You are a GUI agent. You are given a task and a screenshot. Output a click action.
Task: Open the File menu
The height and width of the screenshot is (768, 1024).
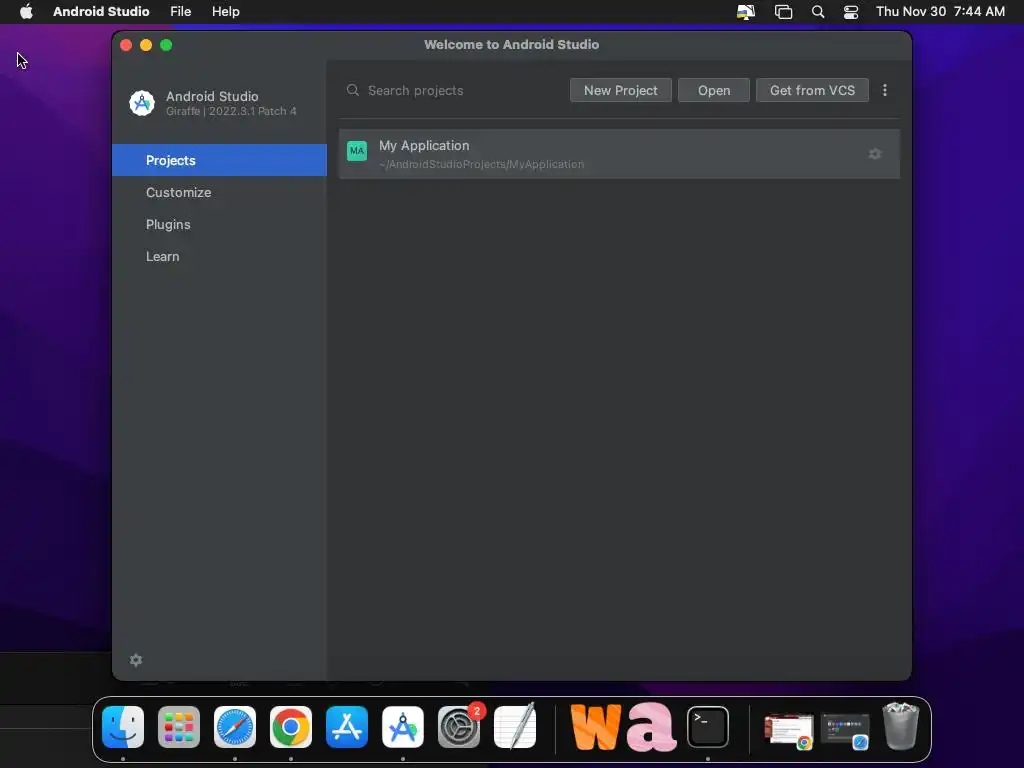click(180, 11)
